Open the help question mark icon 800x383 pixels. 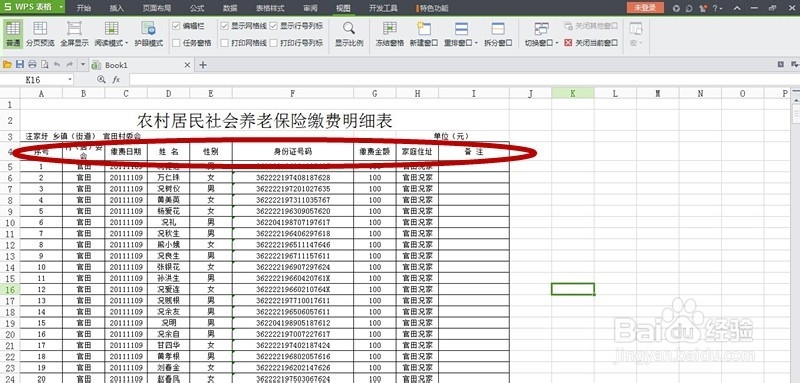click(x=715, y=8)
